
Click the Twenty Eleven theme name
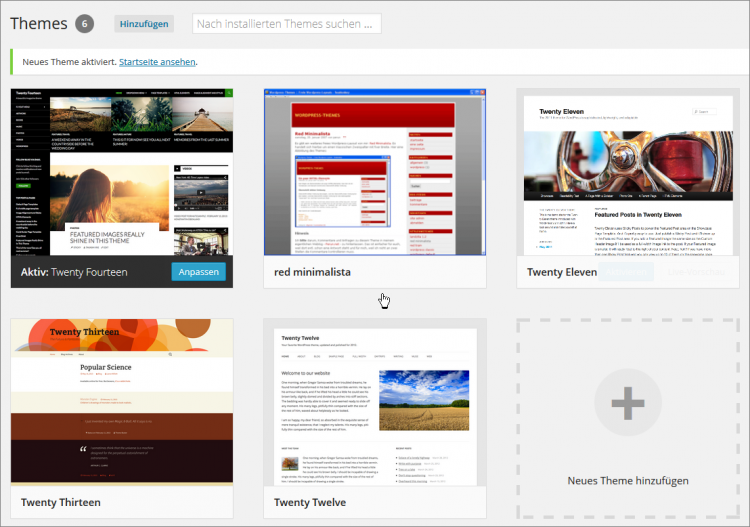(562, 272)
